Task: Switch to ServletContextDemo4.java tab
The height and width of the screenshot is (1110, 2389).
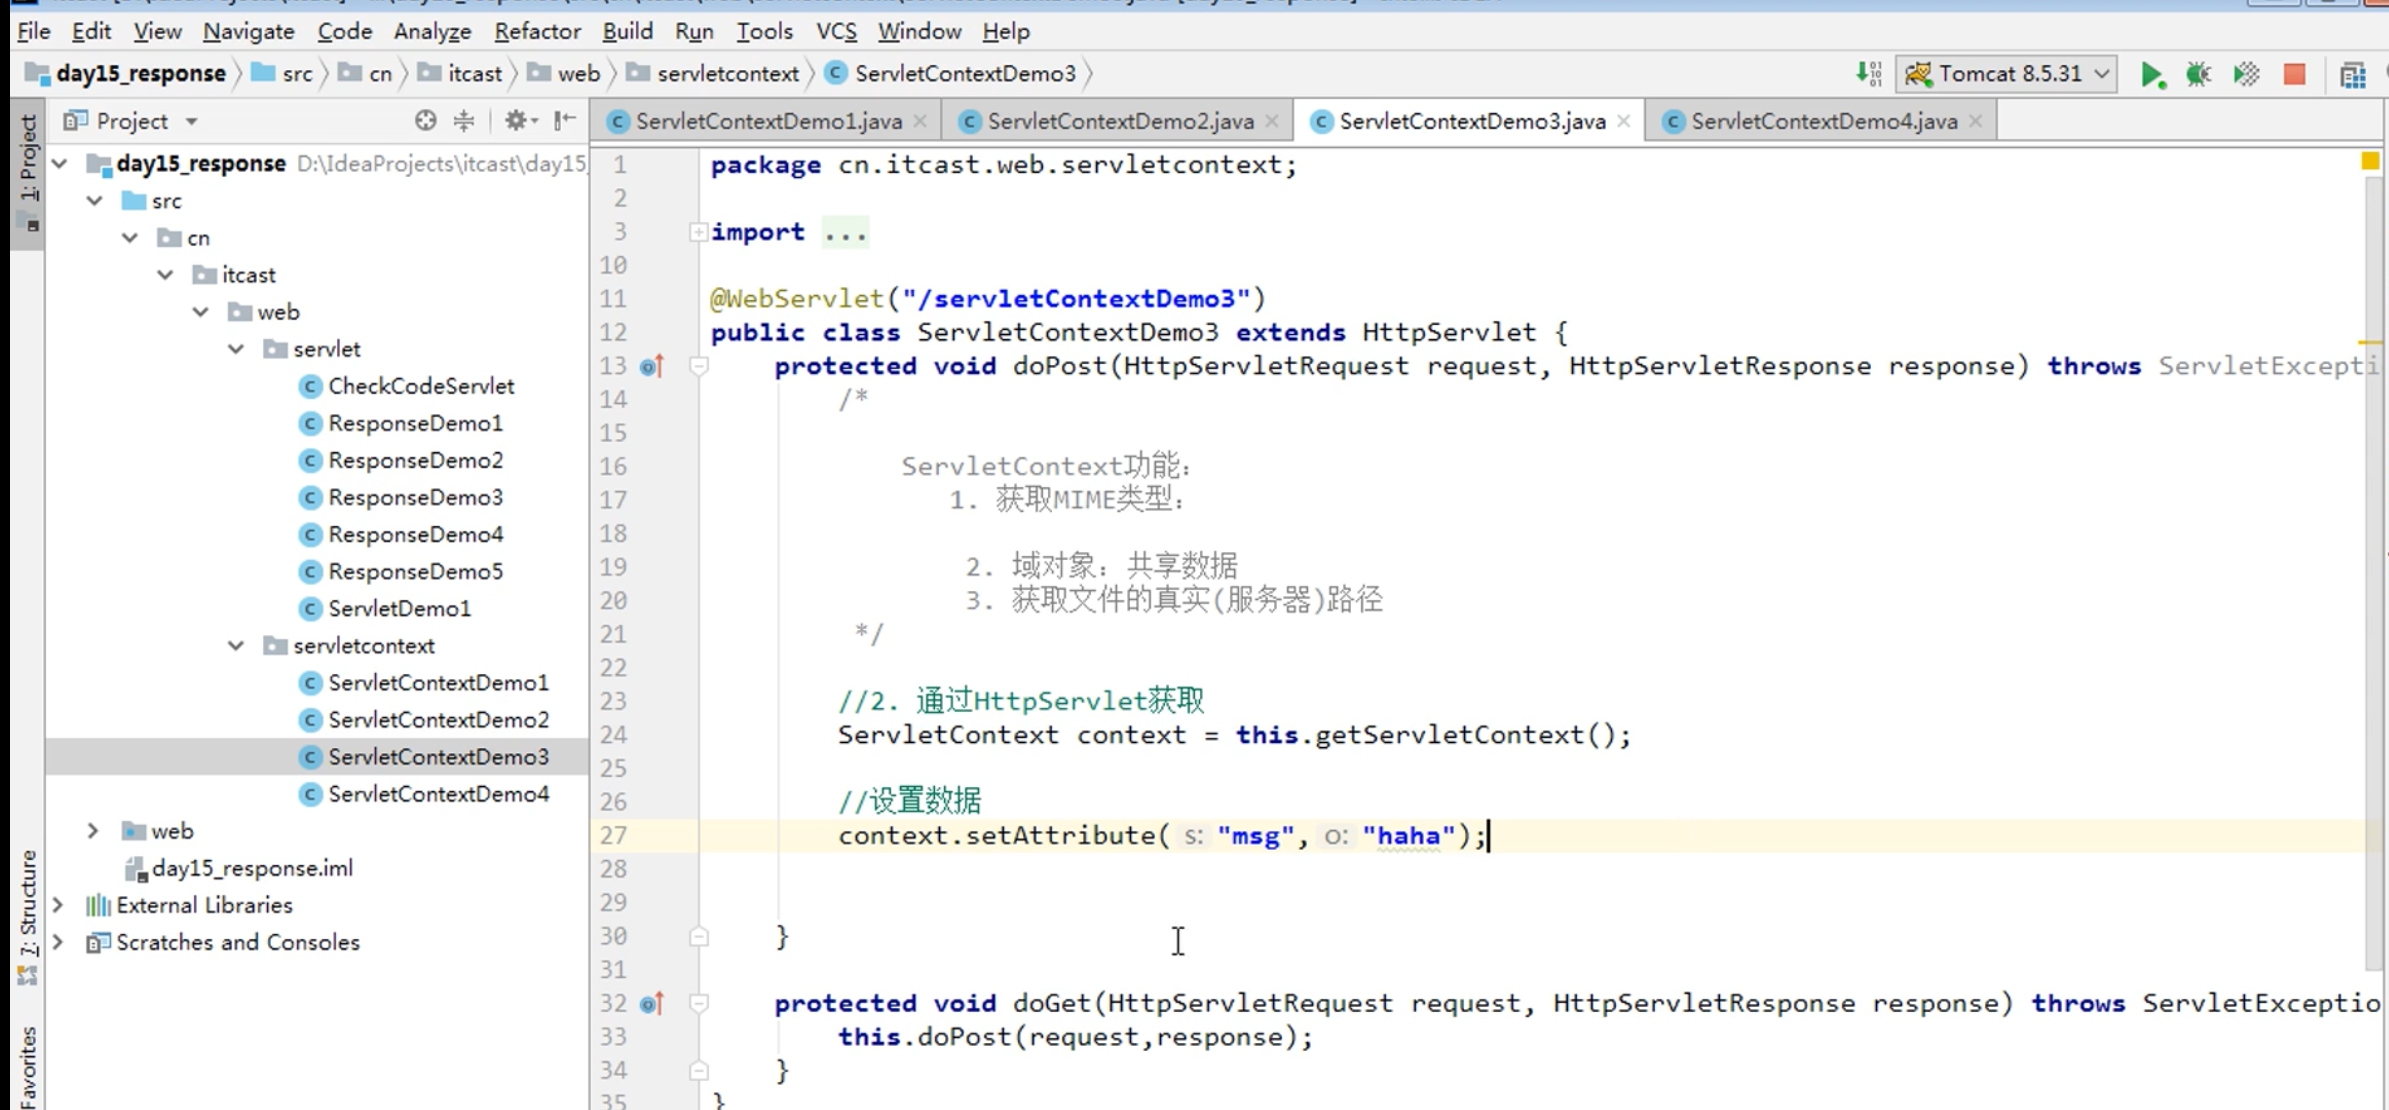Action: 1822,121
